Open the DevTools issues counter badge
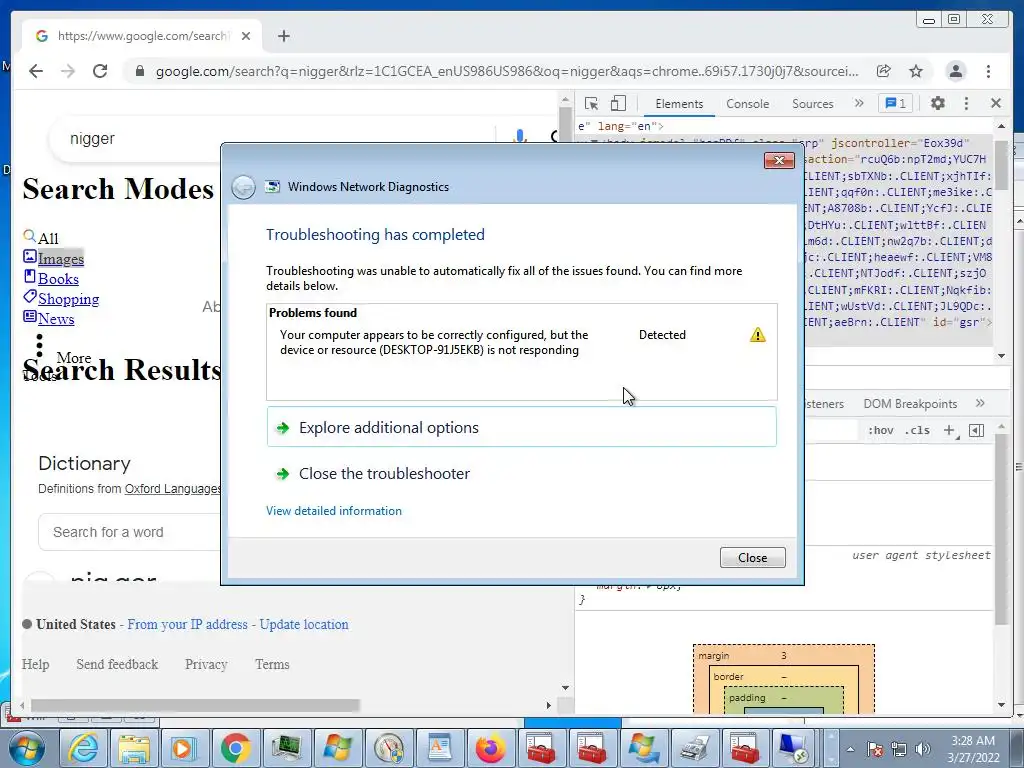Viewport: 1024px width, 768px height. click(895, 103)
